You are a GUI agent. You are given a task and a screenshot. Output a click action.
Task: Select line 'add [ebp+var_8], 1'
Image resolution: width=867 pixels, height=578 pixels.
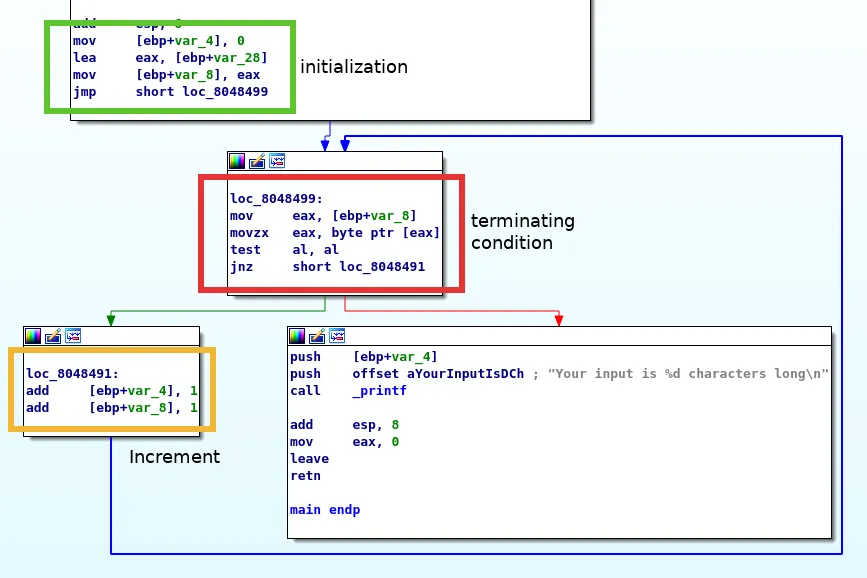coord(112,408)
